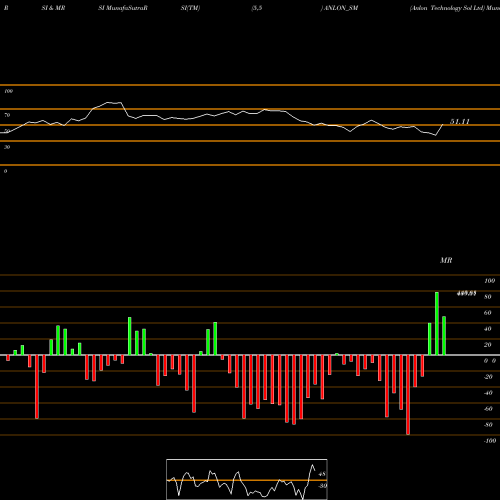Click the 20 label on MR axis

click(x=488, y=345)
